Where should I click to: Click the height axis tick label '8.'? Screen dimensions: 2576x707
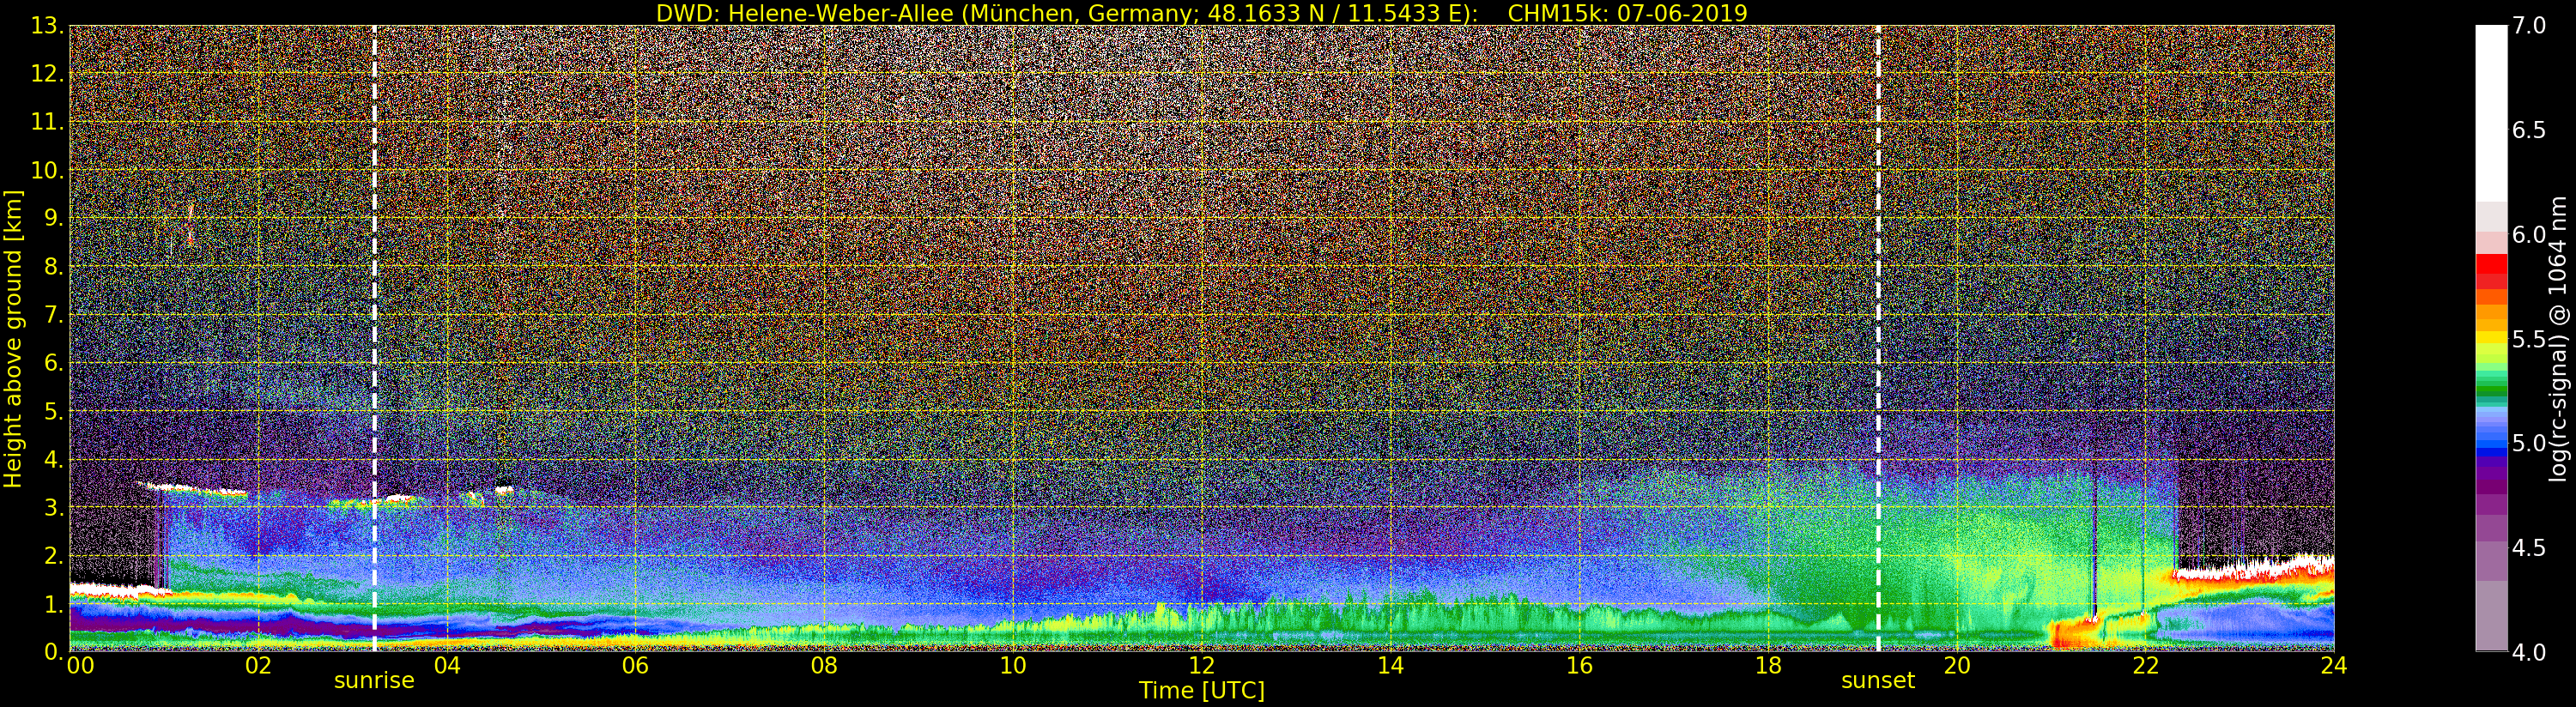[x=53, y=267]
